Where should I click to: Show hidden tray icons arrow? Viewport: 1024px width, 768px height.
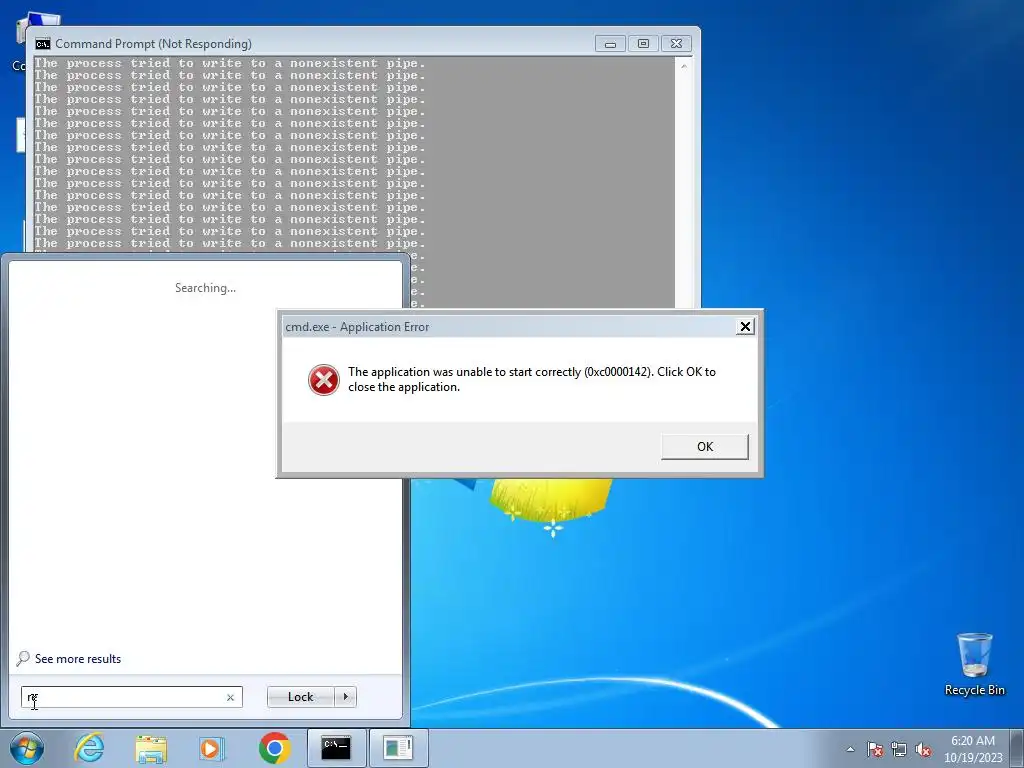coord(850,749)
